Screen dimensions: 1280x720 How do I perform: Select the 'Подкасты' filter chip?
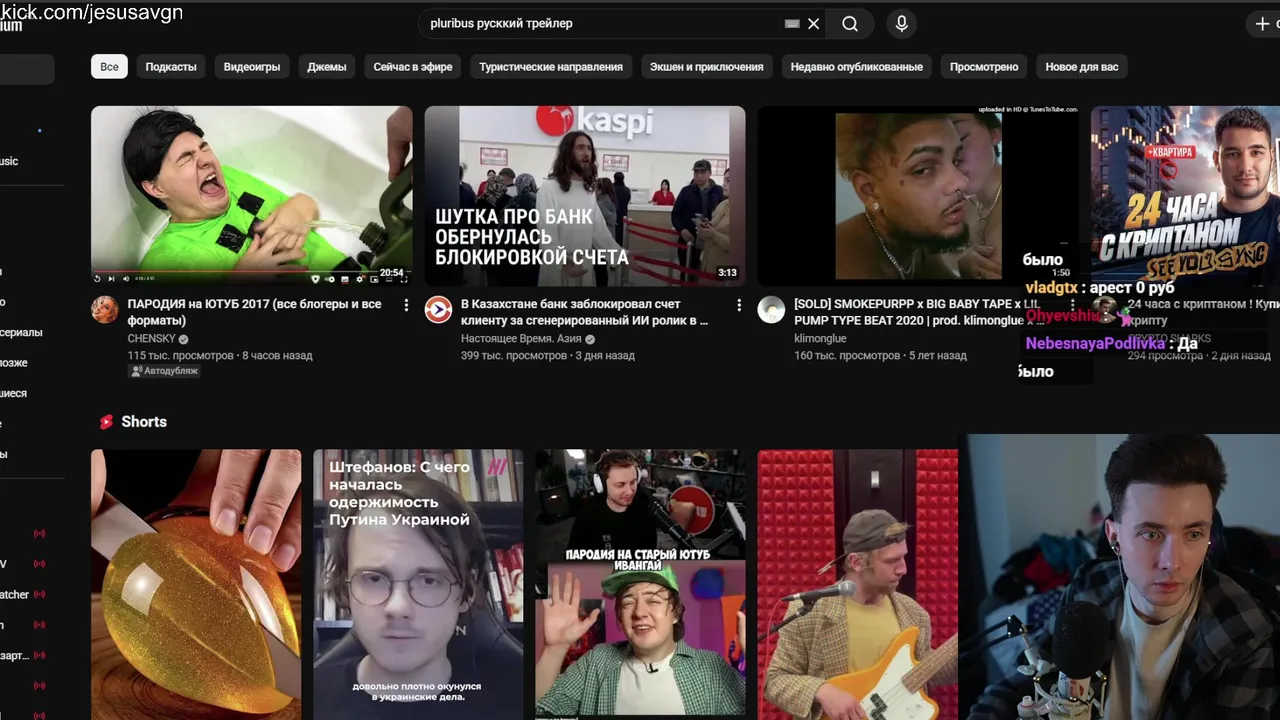pos(171,67)
